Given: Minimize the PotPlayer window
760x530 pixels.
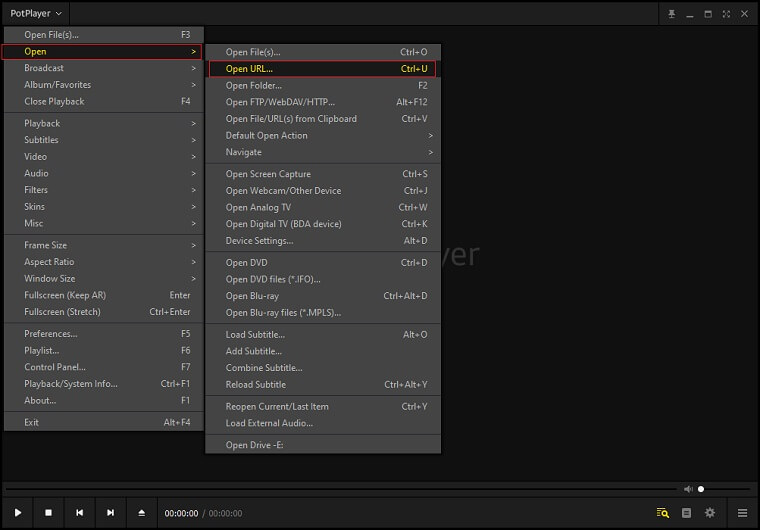Looking at the screenshot, I should tap(690, 14).
